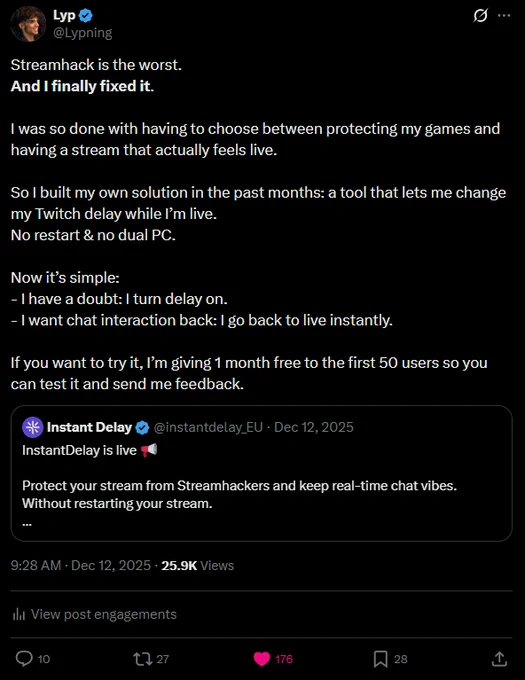Repost this post via retweet icon

(142, 659)
